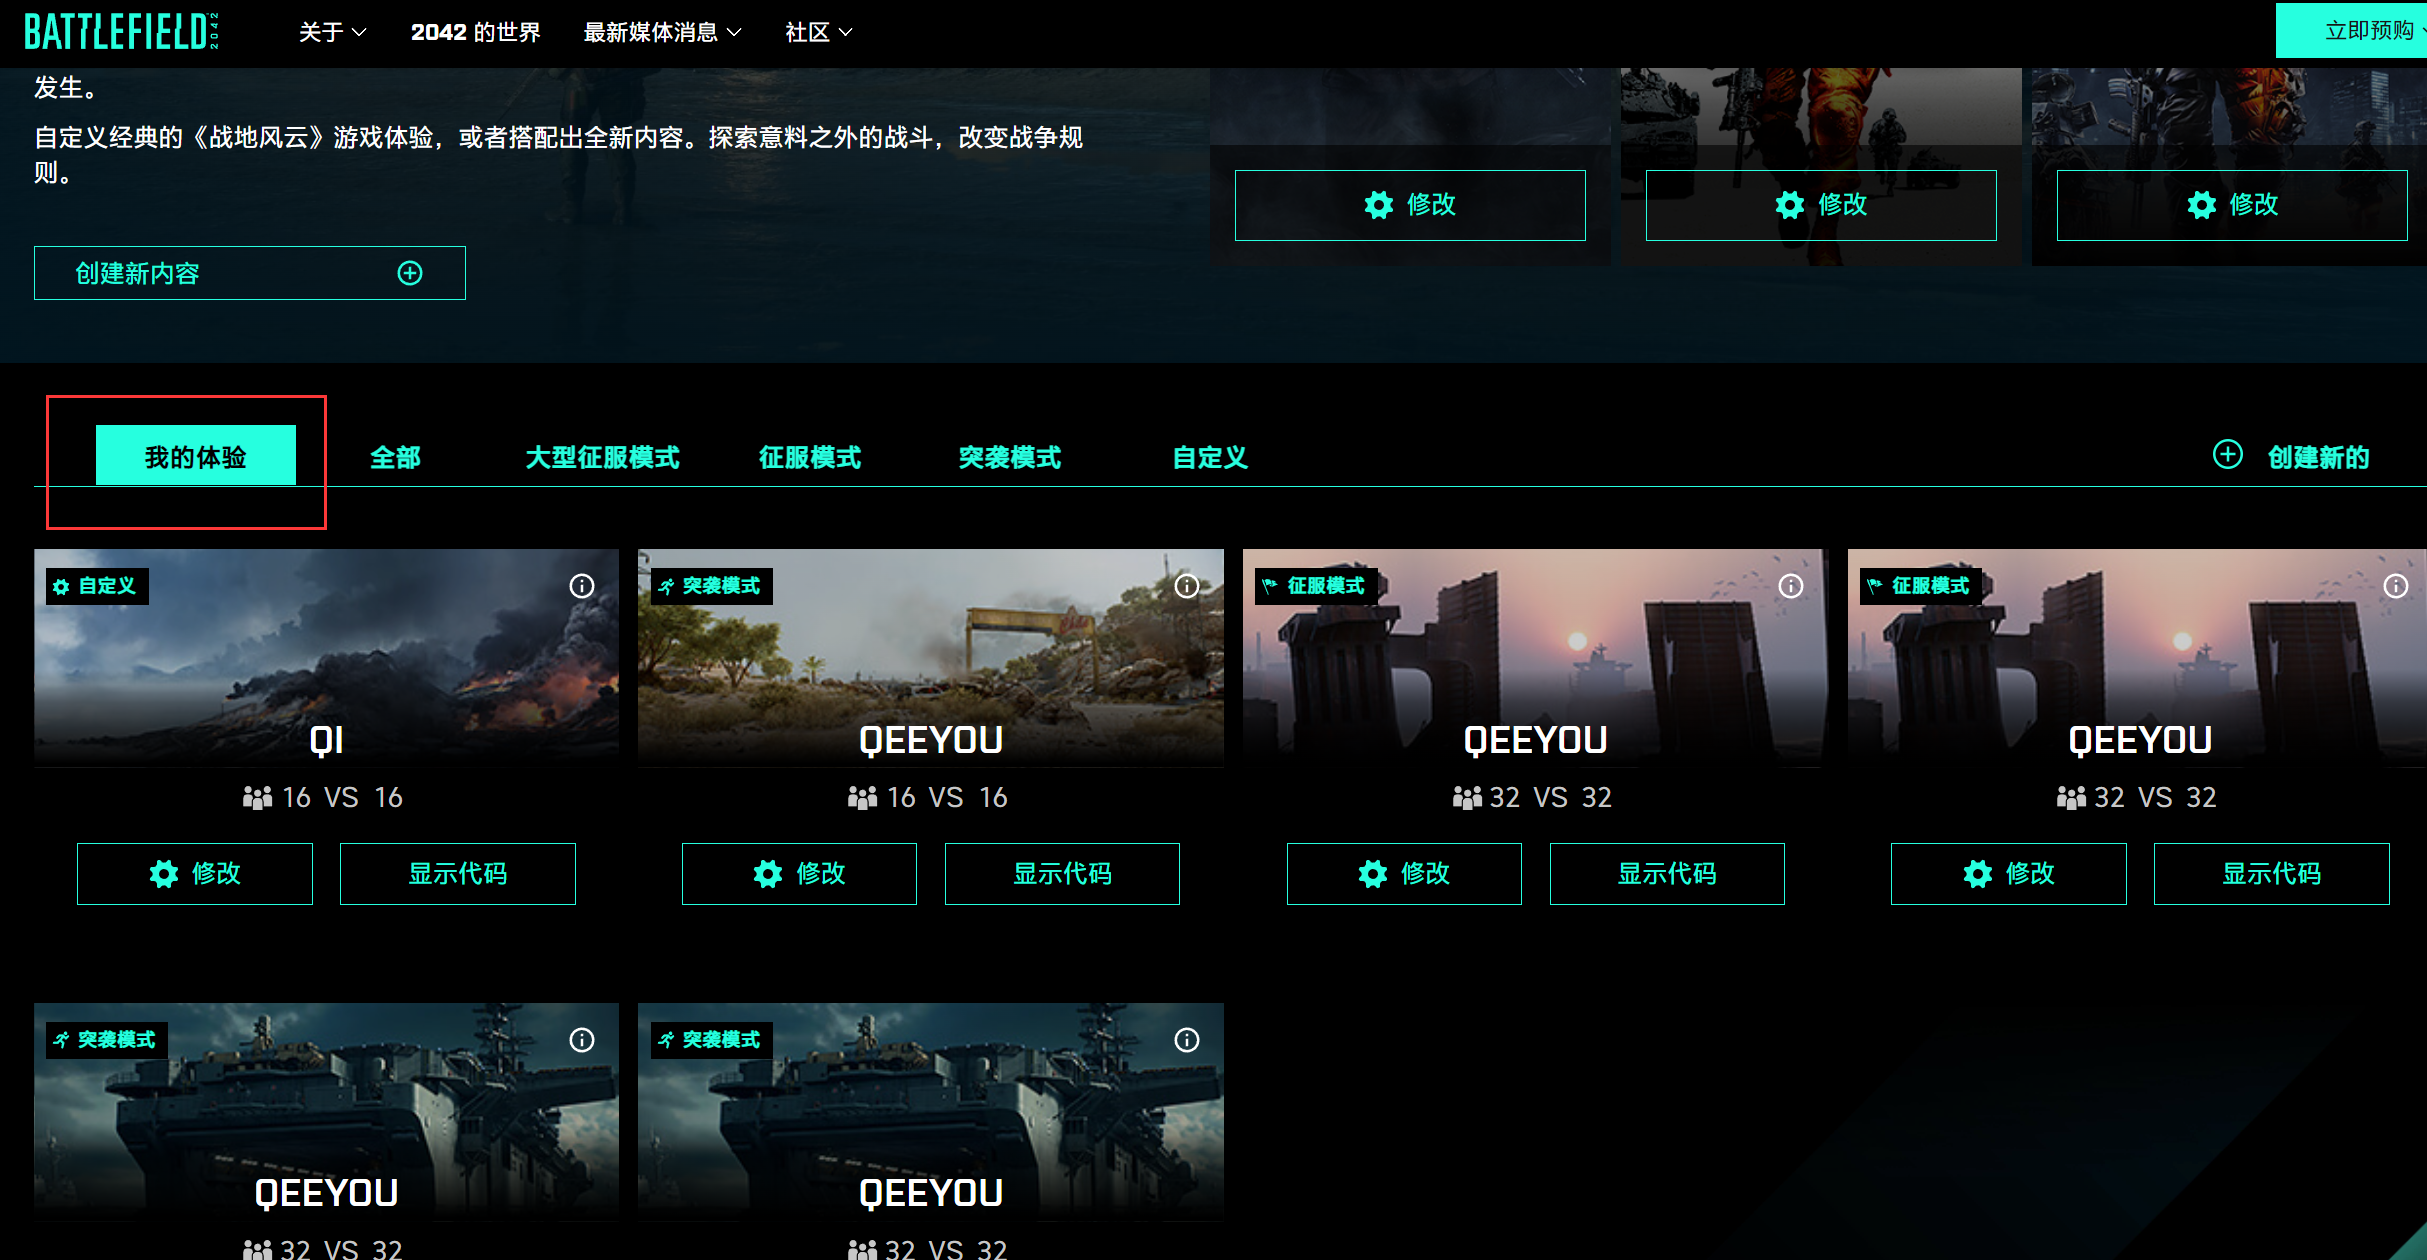Click 修改 under first 征服模式 QEEYOU card
The width and height of the screenshot is (2427, 1260).
1404,874
